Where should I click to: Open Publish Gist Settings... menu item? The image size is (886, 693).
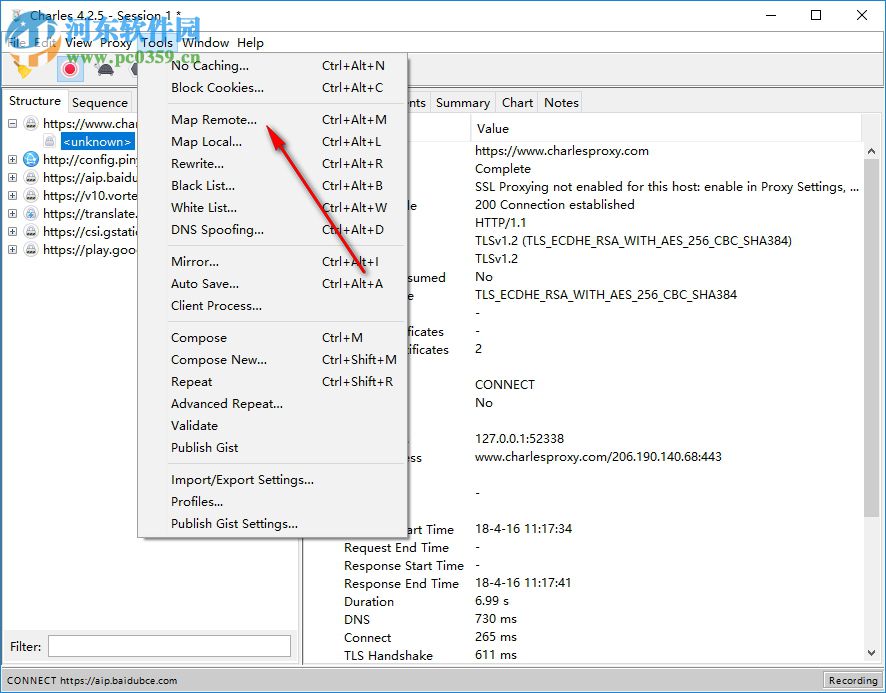pyautogui.click(x=272, y=524)
